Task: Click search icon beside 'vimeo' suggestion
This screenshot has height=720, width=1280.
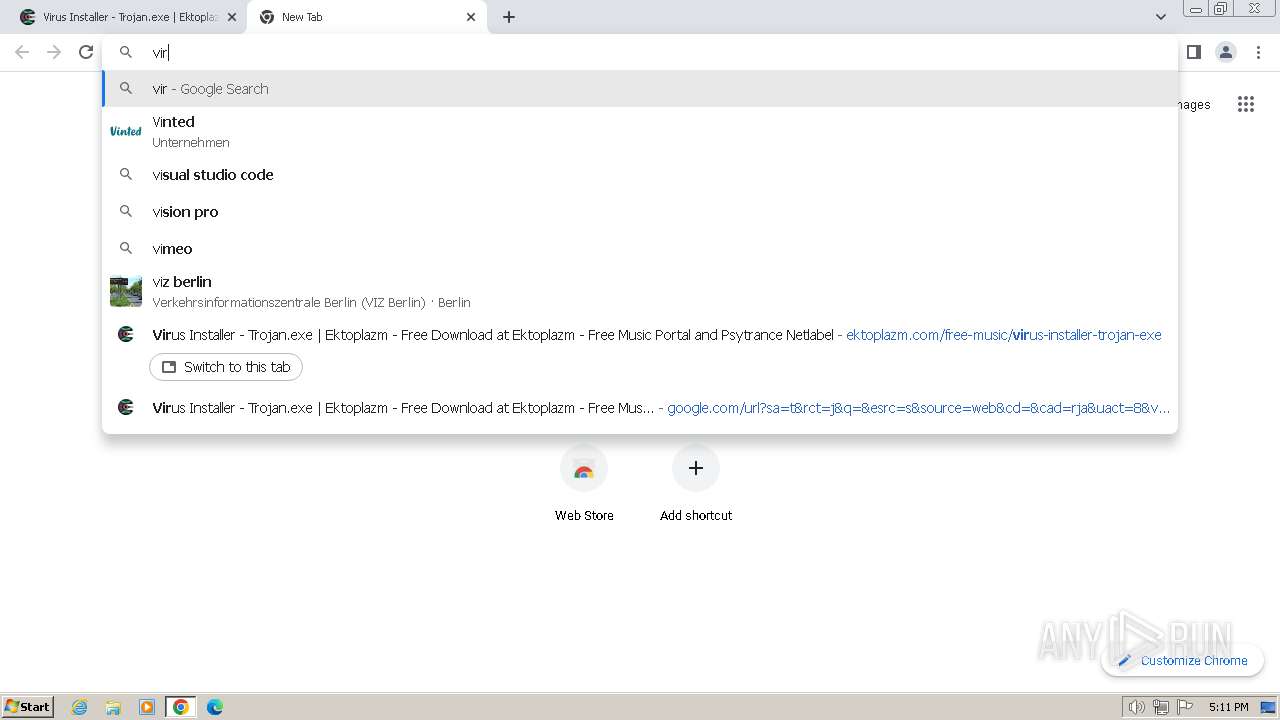Action: click(x=126, y=248)
